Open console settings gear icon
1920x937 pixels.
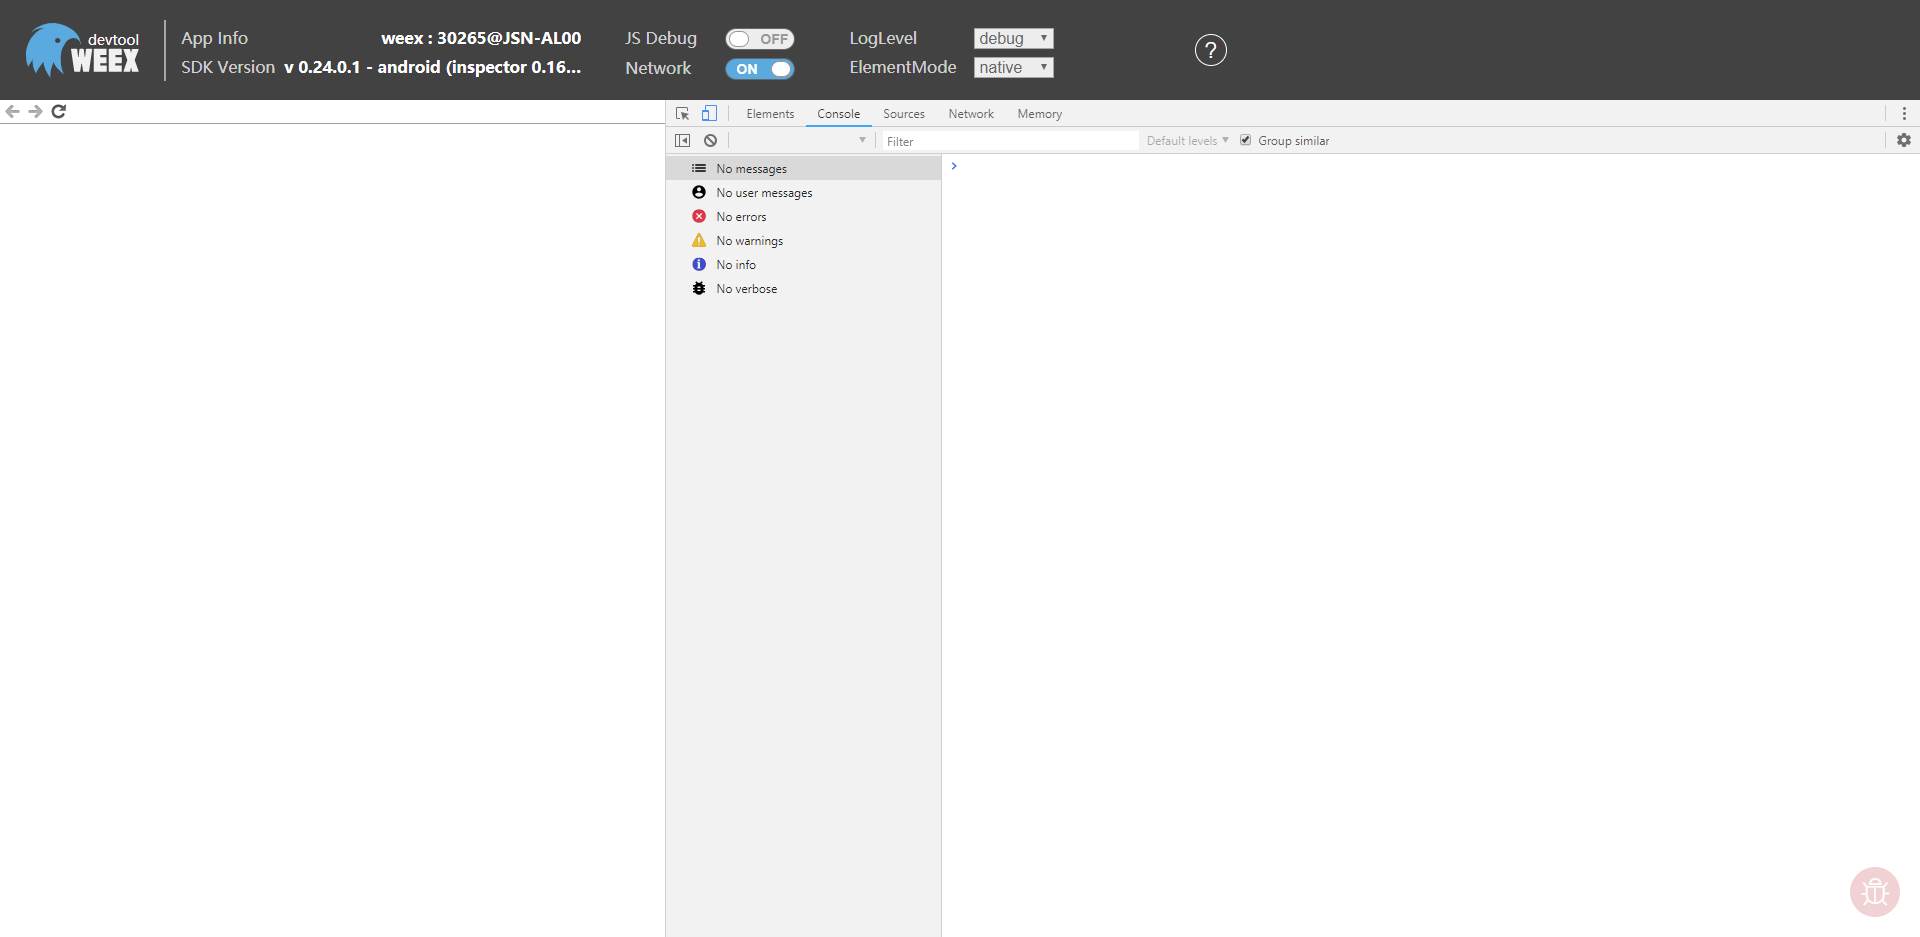[x=1904, y=141]
